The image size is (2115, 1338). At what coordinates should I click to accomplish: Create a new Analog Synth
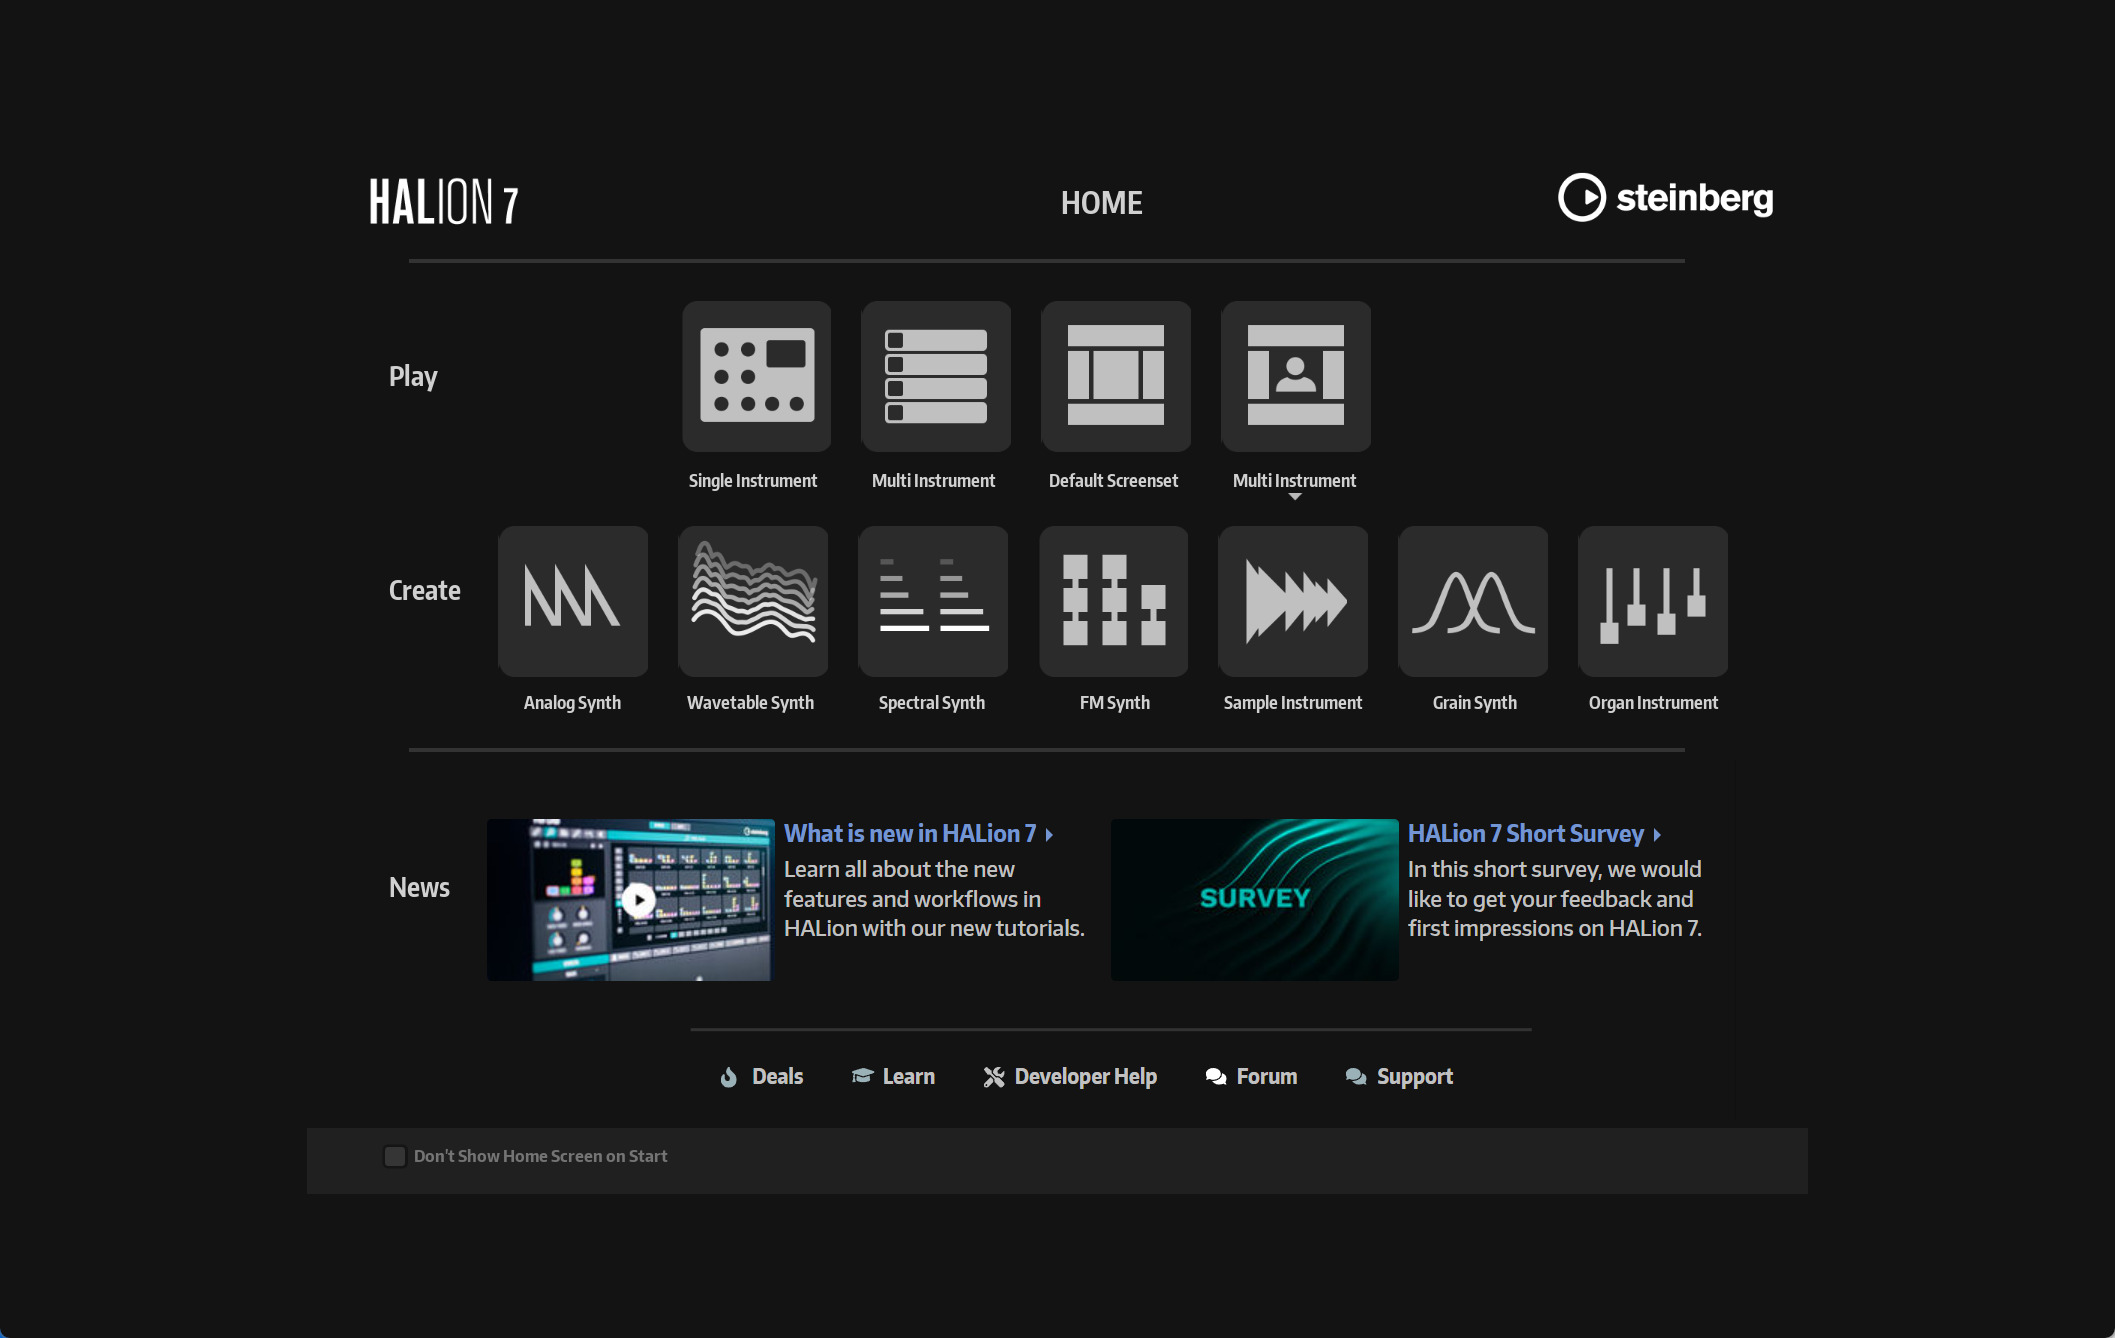[573, 601]
